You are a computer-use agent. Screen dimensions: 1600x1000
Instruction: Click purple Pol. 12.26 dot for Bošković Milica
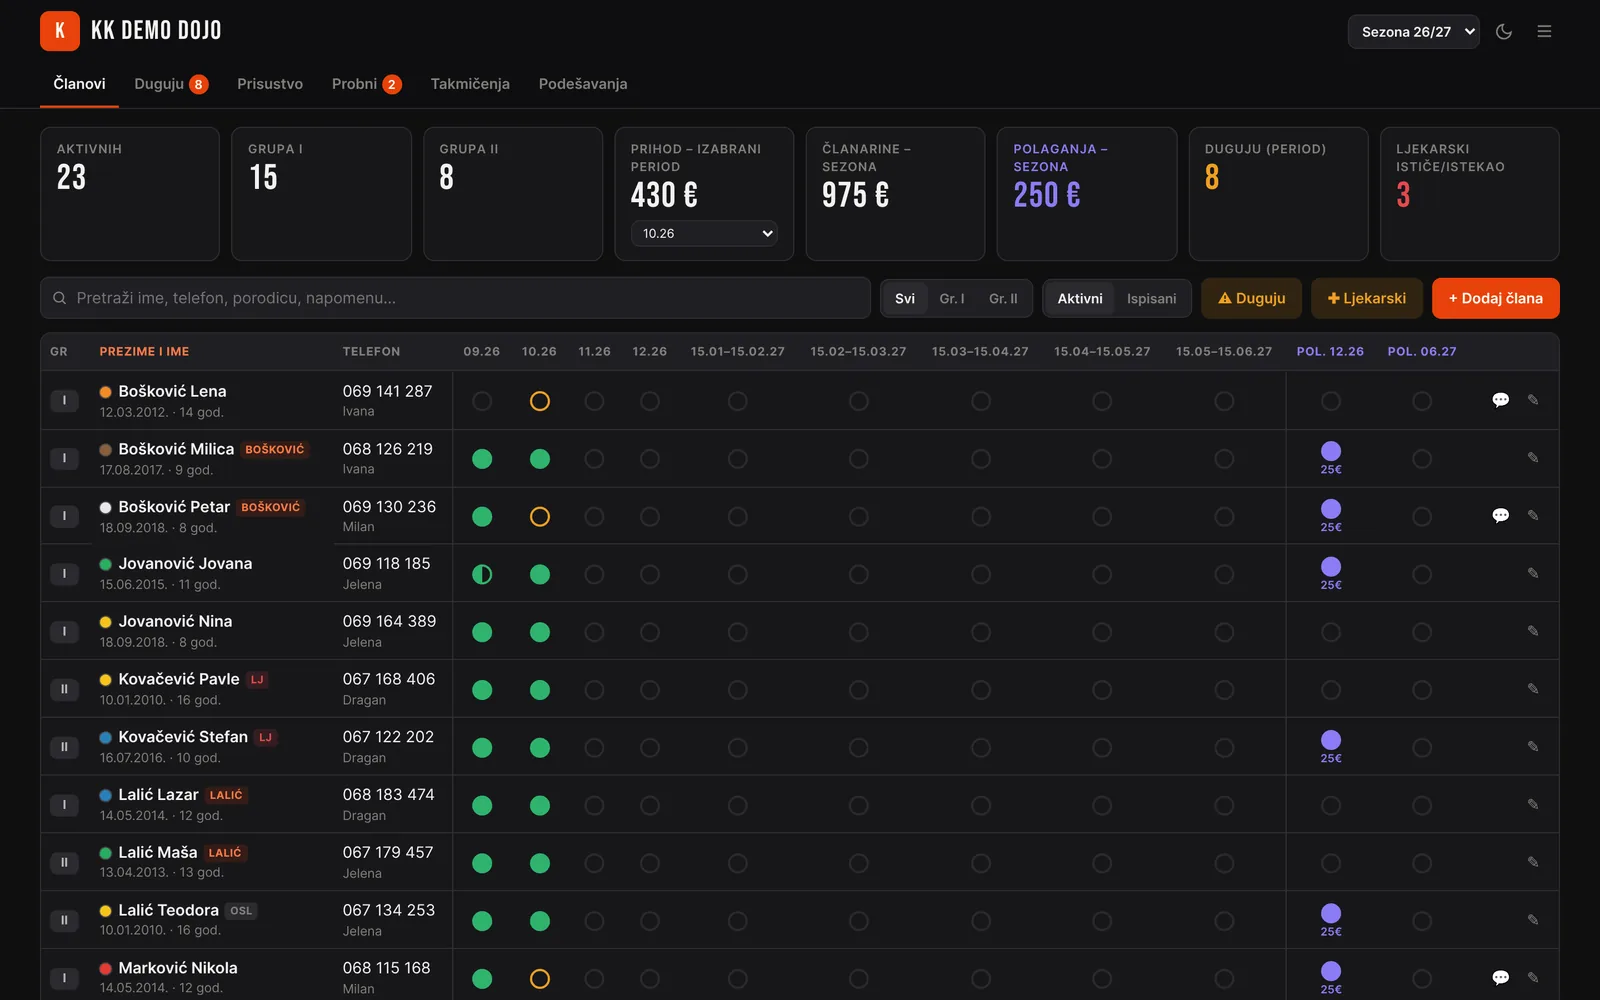click(1331, 451)
